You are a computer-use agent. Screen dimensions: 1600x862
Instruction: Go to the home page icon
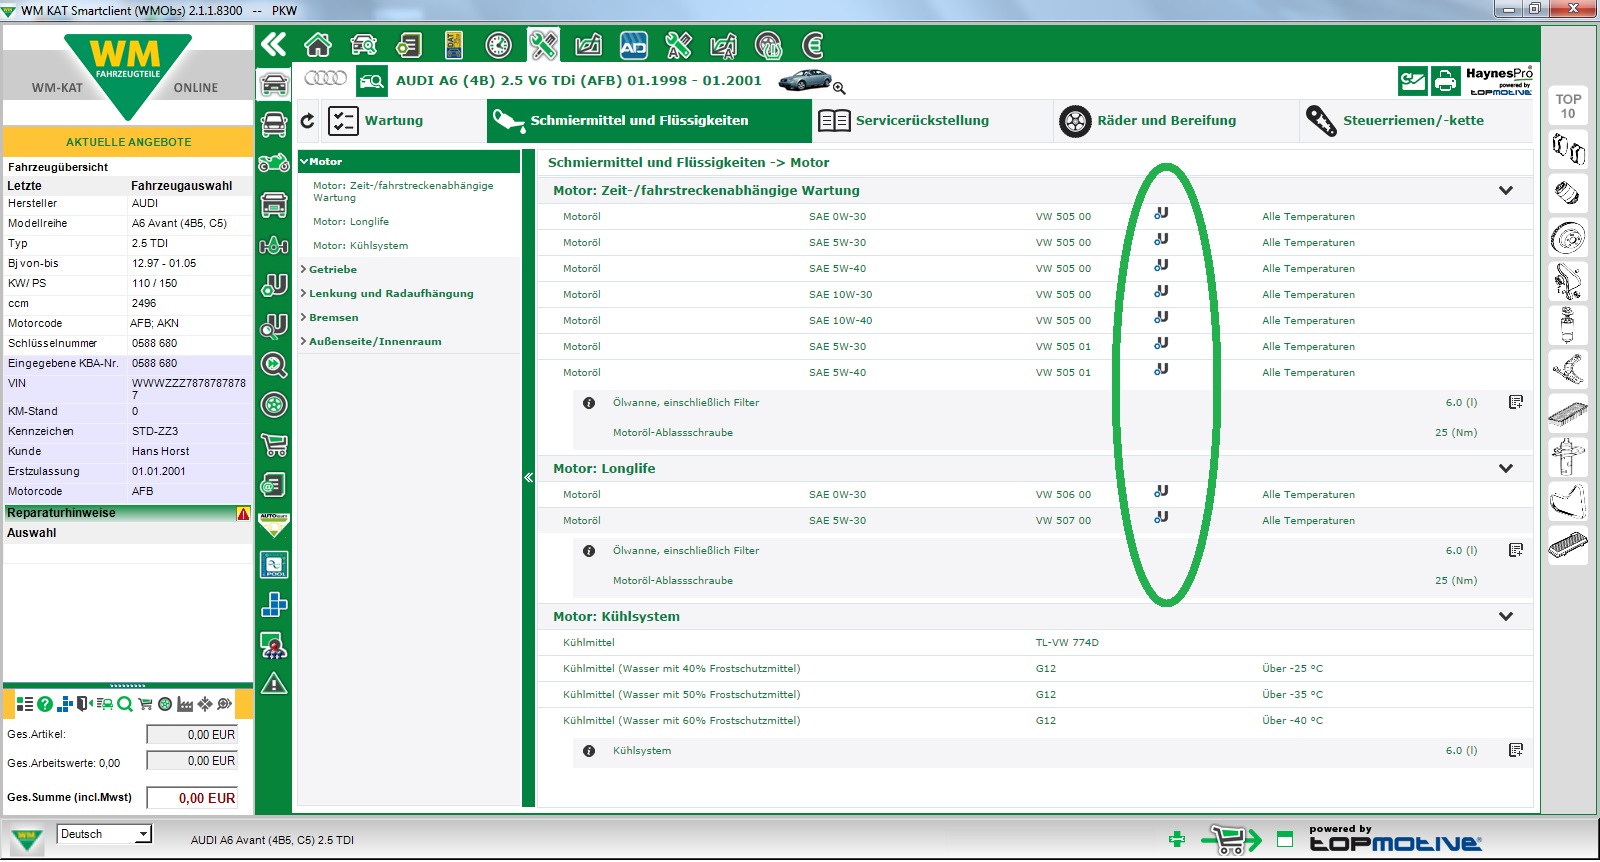click(x=318, y=45)
